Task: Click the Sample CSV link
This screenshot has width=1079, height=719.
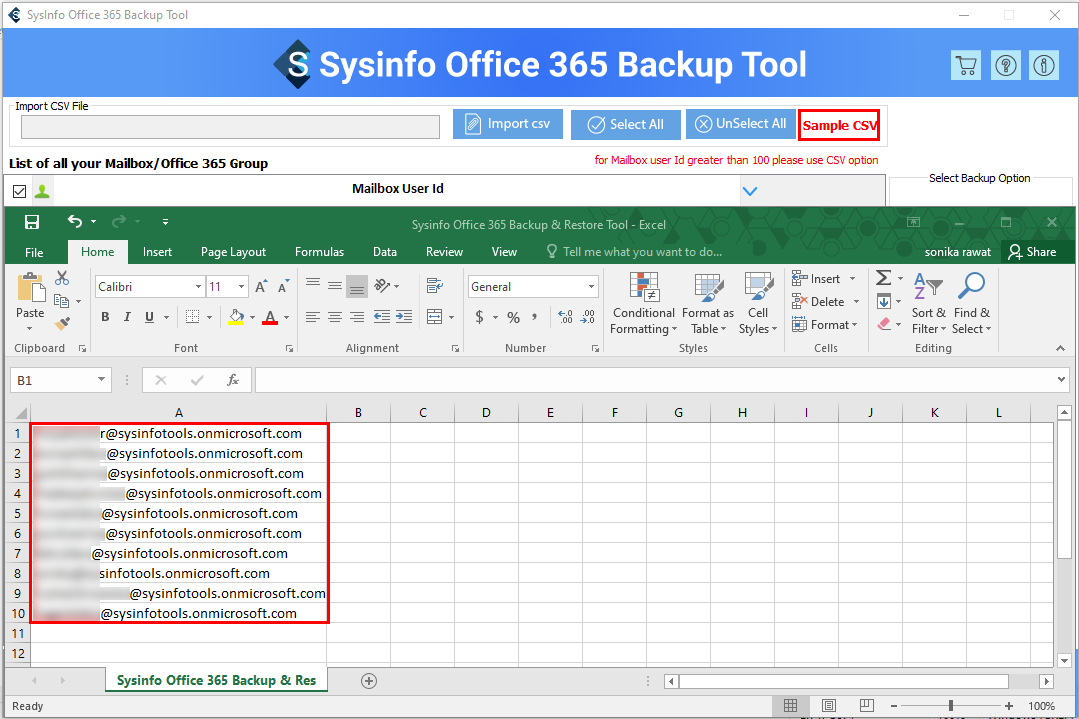Action: [839, 126]
